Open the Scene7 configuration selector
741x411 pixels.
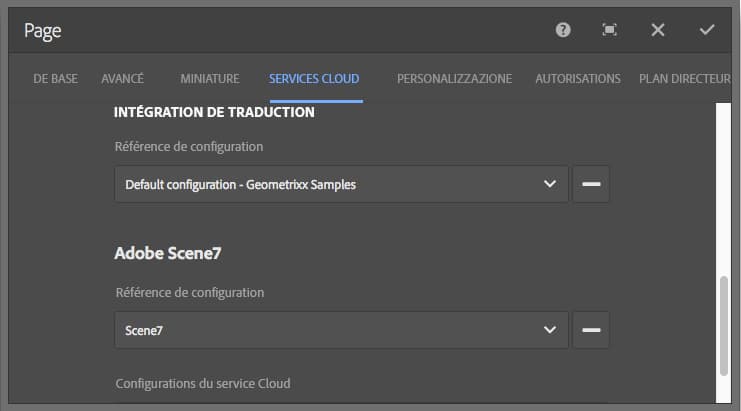tap(330, 330)
